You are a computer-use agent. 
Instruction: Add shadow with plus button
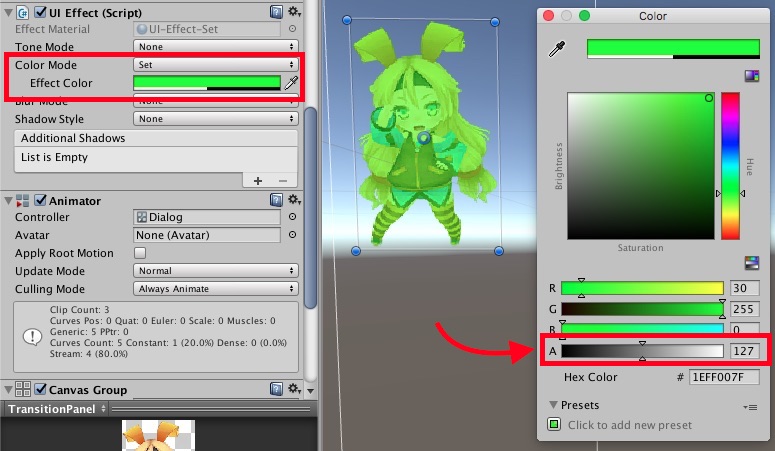point(258,181)
